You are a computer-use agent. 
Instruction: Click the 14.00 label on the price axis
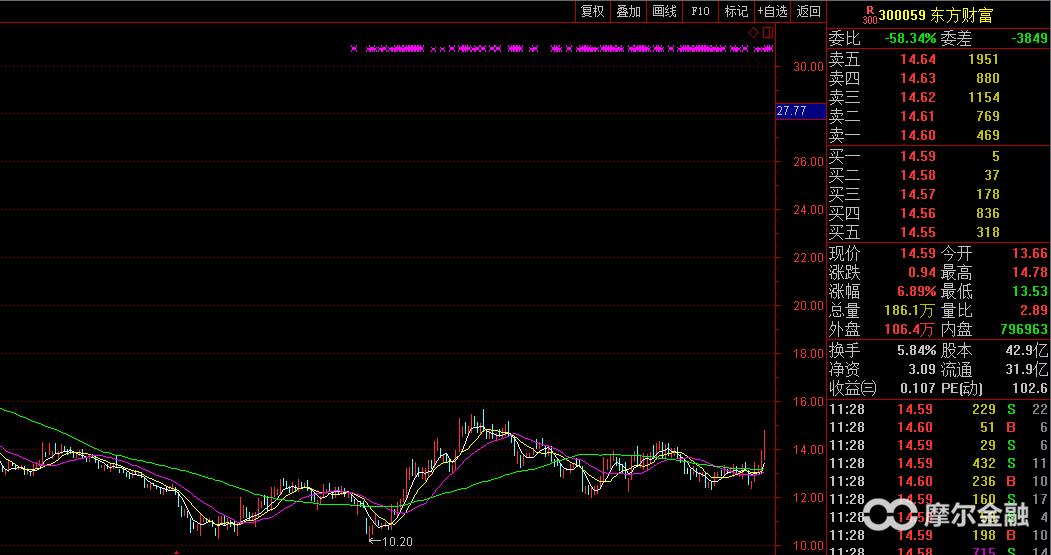click(808, 450)
